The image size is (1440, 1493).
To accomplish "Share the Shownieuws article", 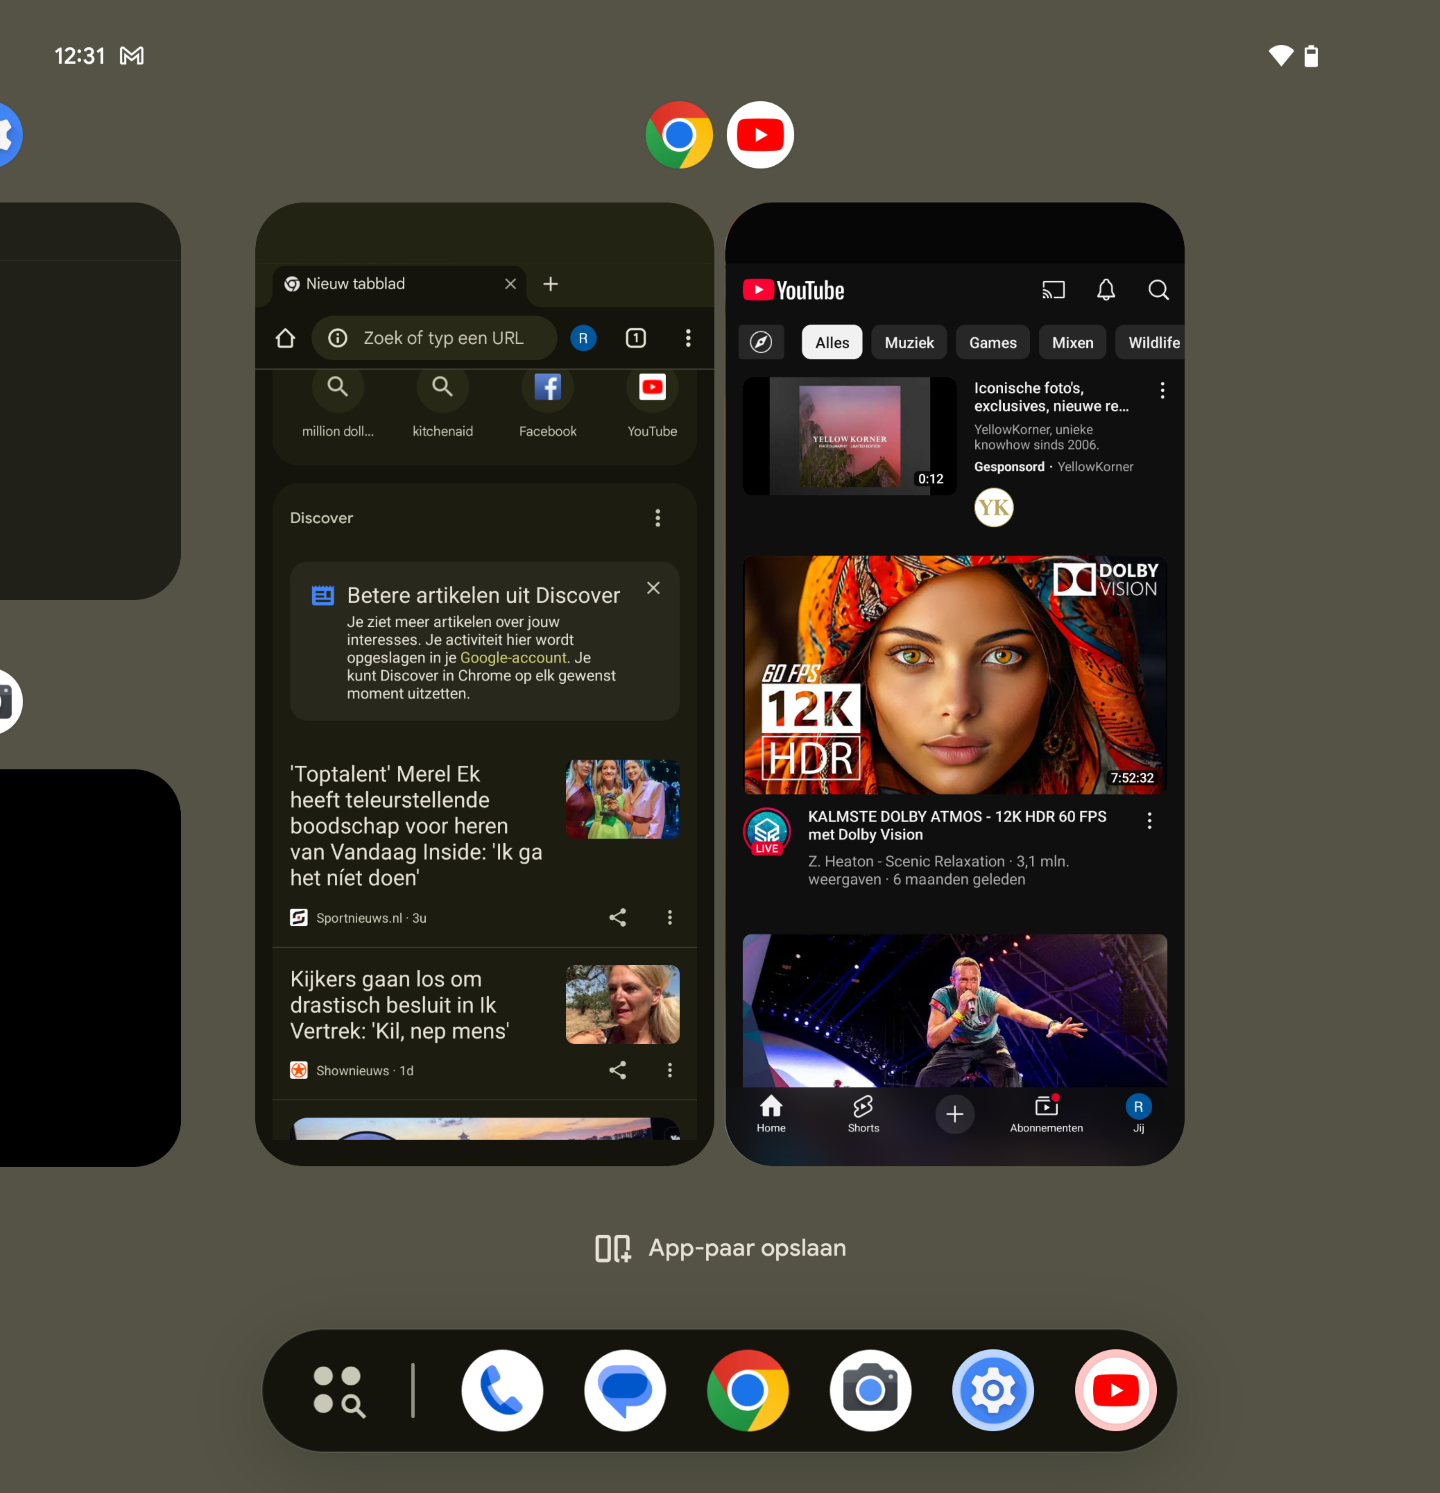I will [x=618, y=1070].
